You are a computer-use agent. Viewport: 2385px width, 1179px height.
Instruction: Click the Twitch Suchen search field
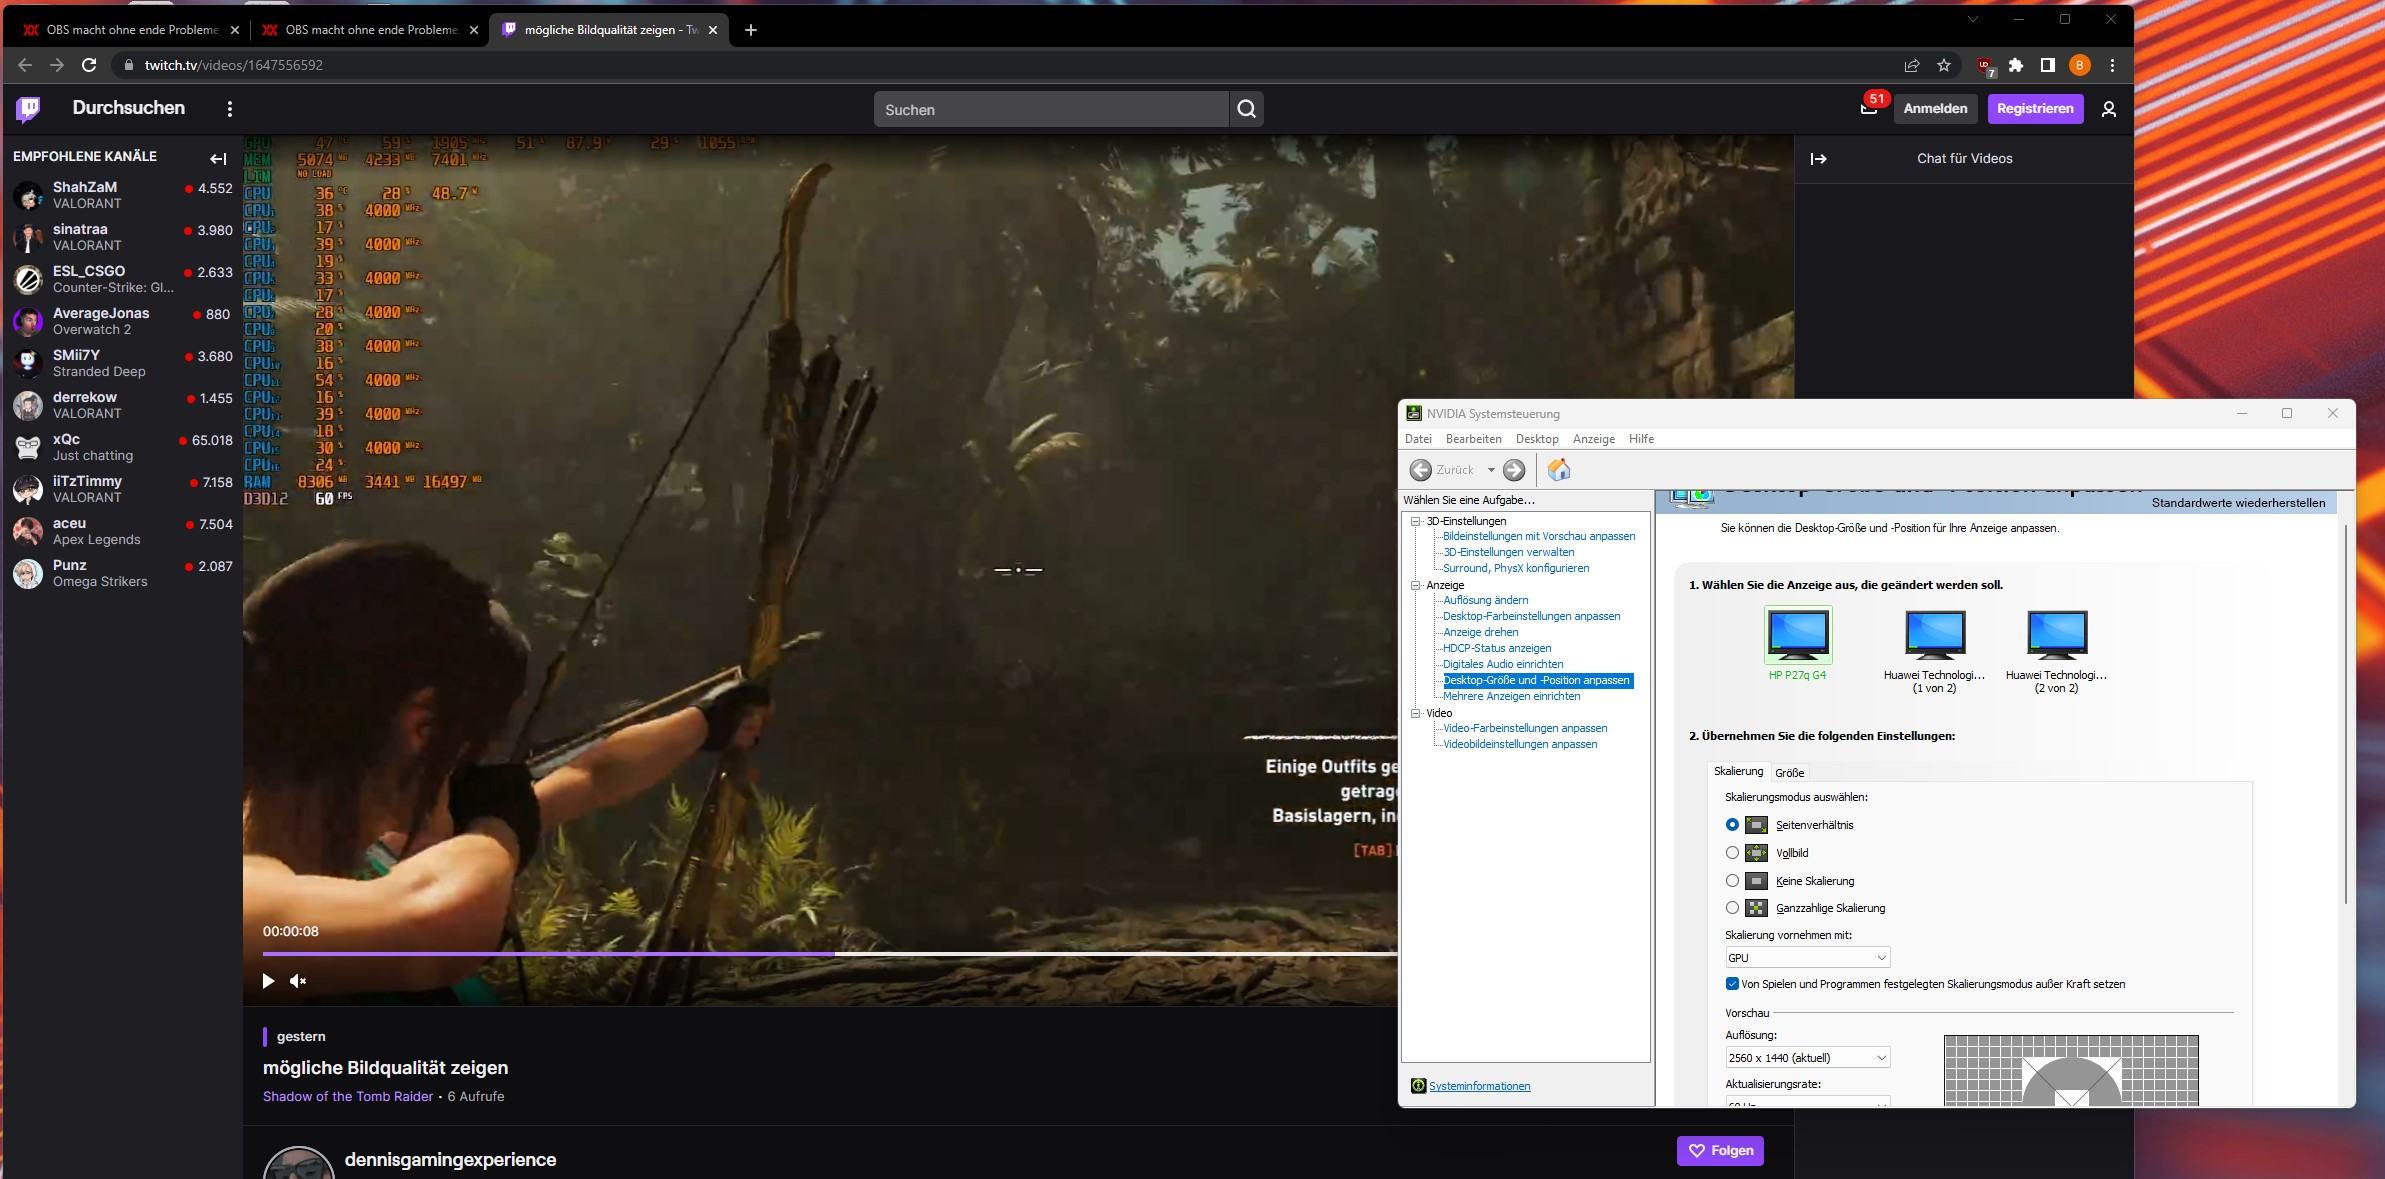pos(1051,109)
